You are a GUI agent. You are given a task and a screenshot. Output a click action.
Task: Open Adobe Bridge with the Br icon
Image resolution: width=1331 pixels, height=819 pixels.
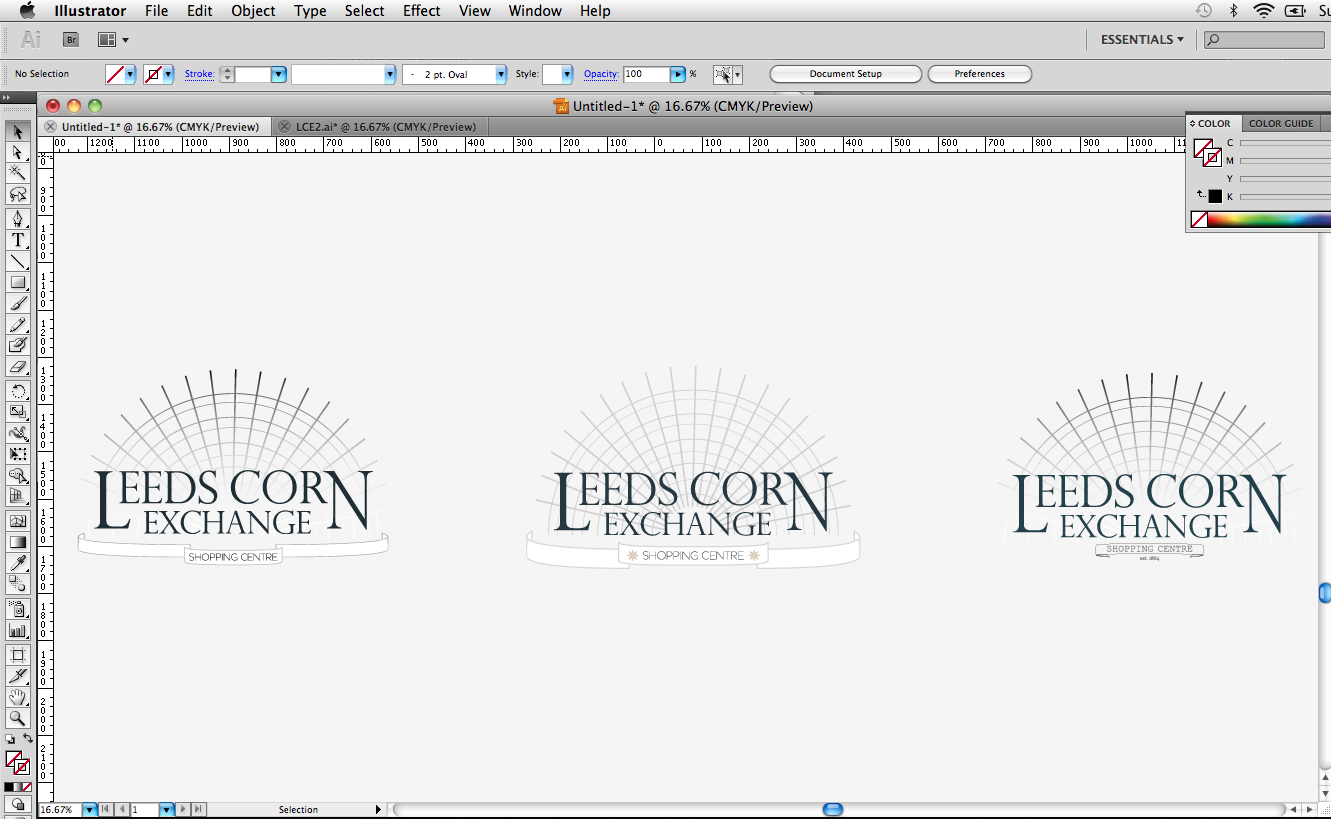[x=71, y=40]
